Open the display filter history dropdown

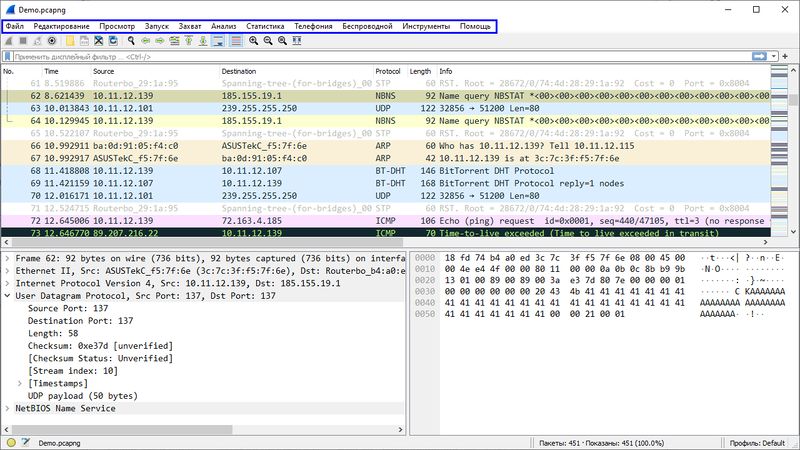point(774,56)
